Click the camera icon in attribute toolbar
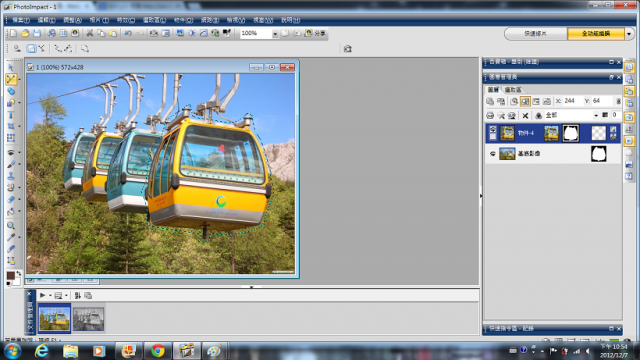 pyautogui.click(x=347, y=49)
